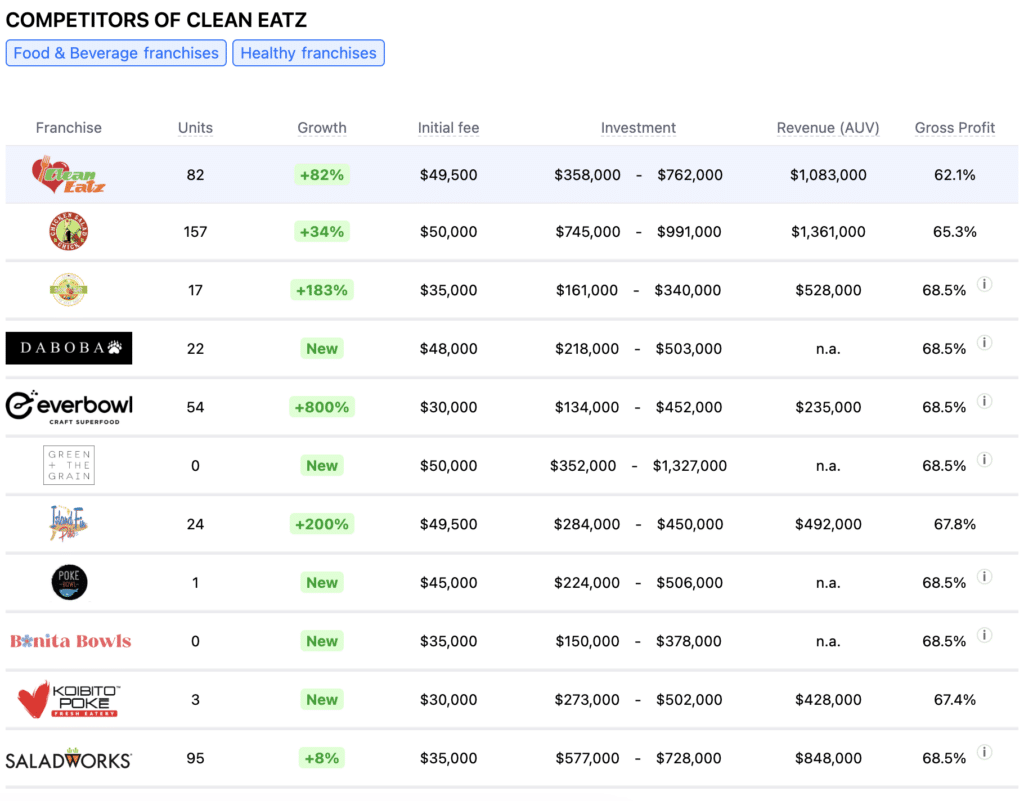The image size is (1024, 801).
Task: Click the New badge in Koibito Poke row
Action: coord(322,700)
